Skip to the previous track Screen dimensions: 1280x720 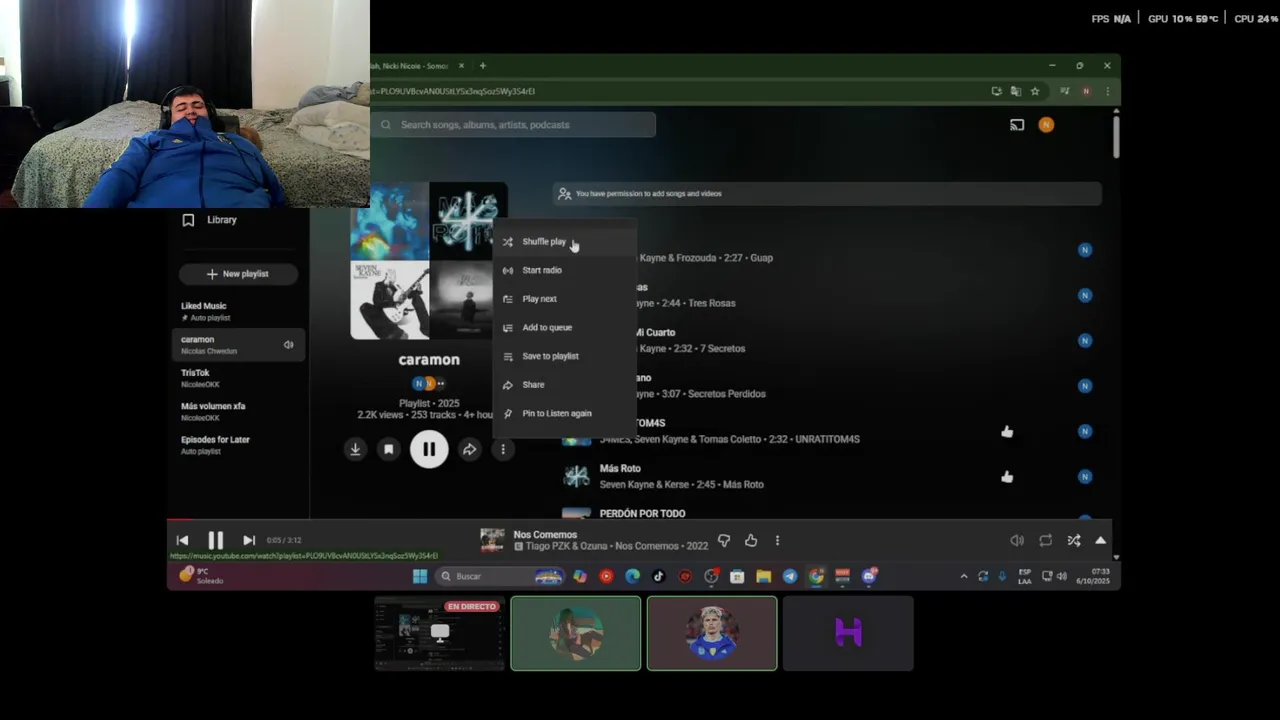[182, 540]
